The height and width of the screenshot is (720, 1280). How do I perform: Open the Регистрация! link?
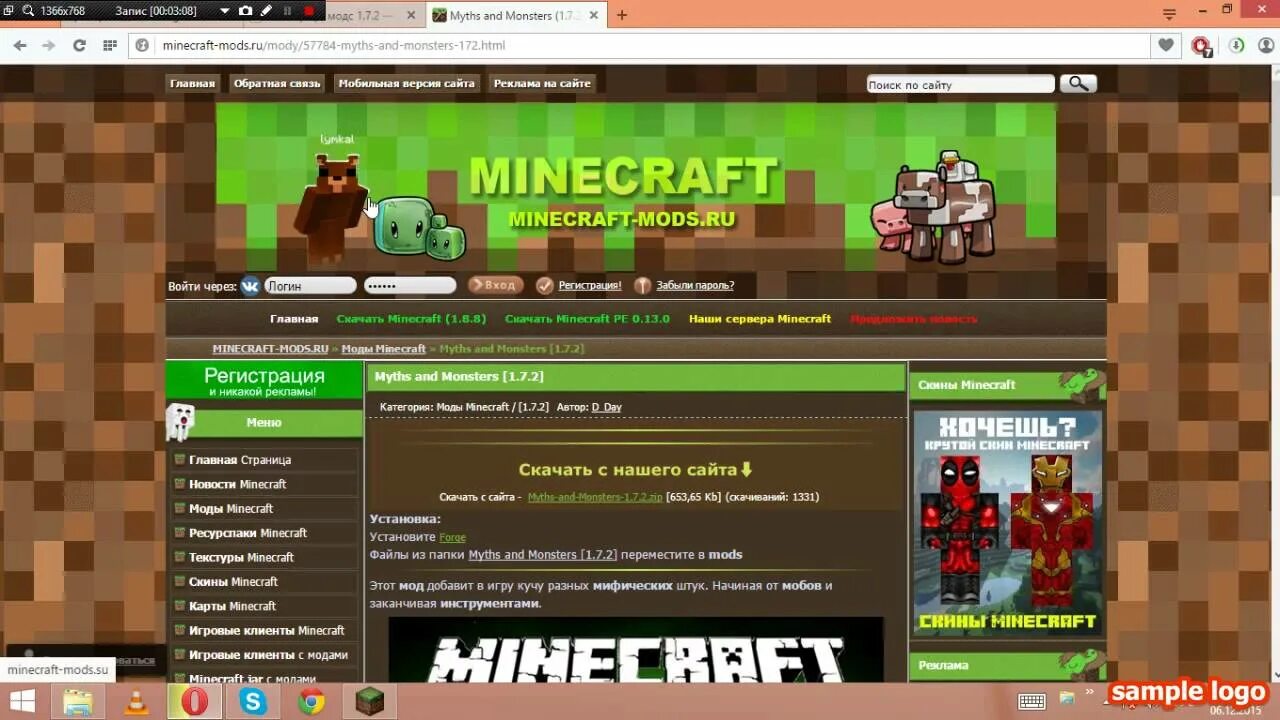tap(590, 286)
